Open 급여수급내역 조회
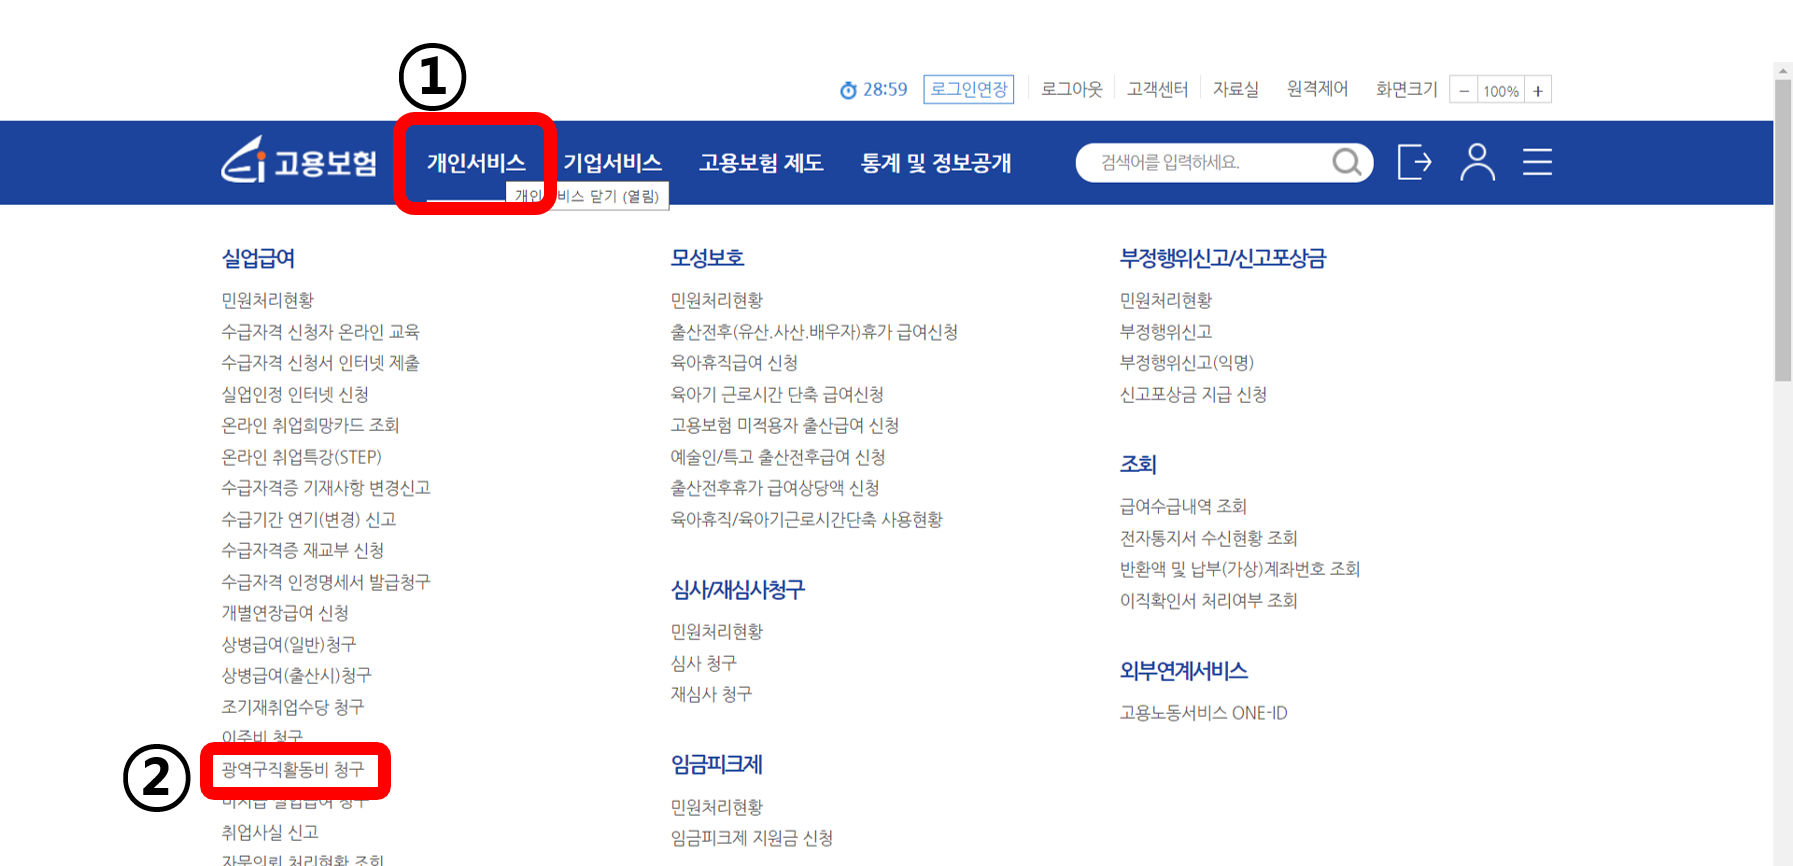Viewport: 1793px width, 866px height. tap(1183, 506)
